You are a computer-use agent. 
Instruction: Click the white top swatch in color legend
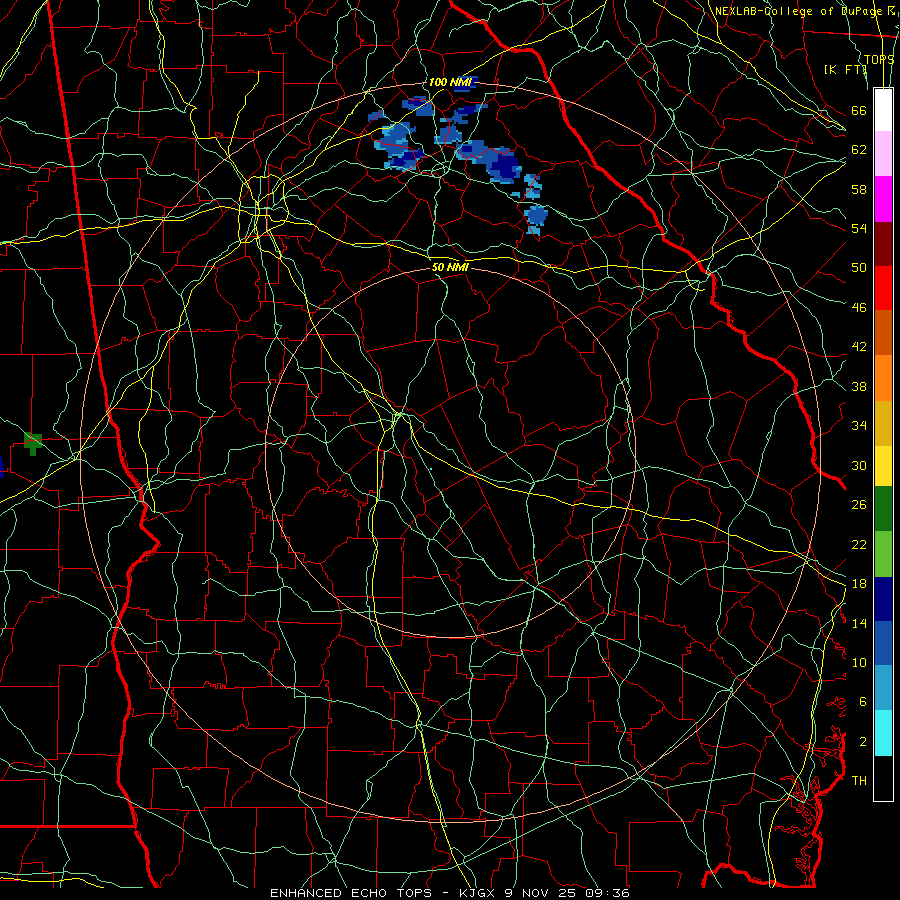pyautogui.click(x=883, y=110)
